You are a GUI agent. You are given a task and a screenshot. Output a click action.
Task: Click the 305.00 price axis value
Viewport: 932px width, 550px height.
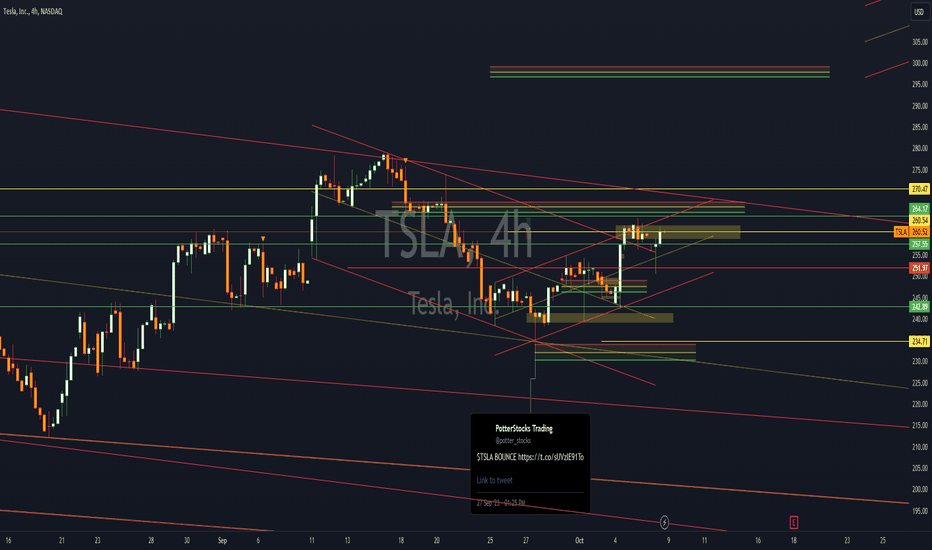pyautogui.click(x=920, y=42)
